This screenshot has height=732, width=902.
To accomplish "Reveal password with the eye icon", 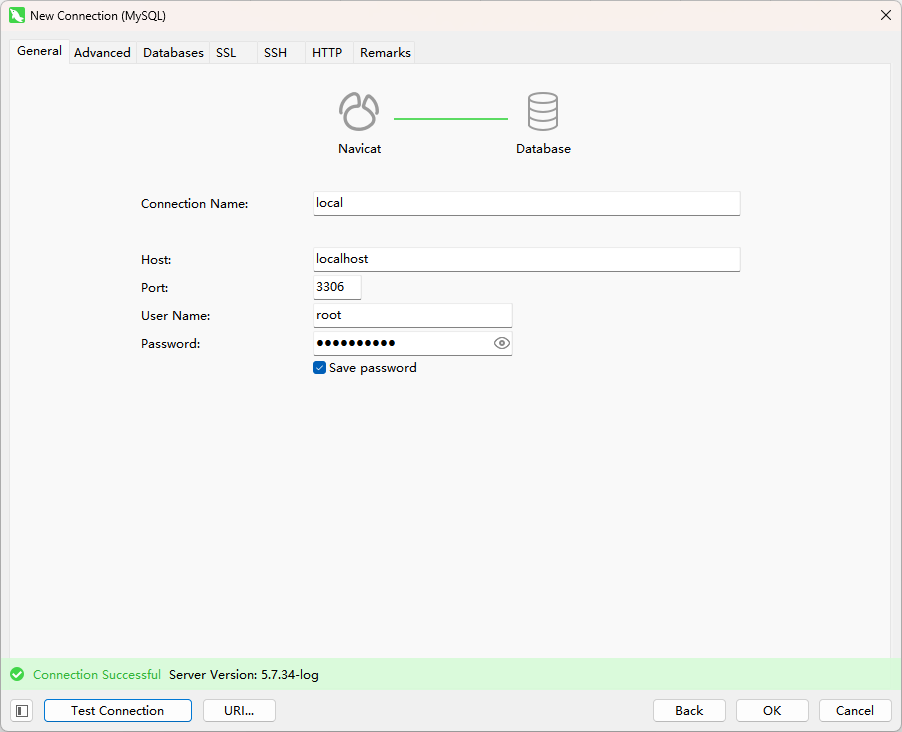I will [502, 343].
